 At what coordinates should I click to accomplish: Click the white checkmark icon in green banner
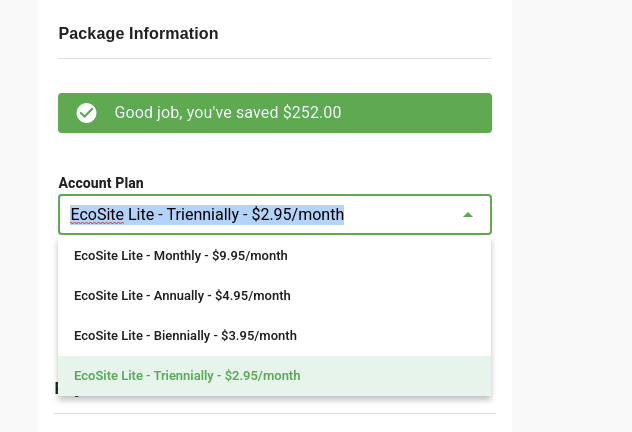coord(87,113)
